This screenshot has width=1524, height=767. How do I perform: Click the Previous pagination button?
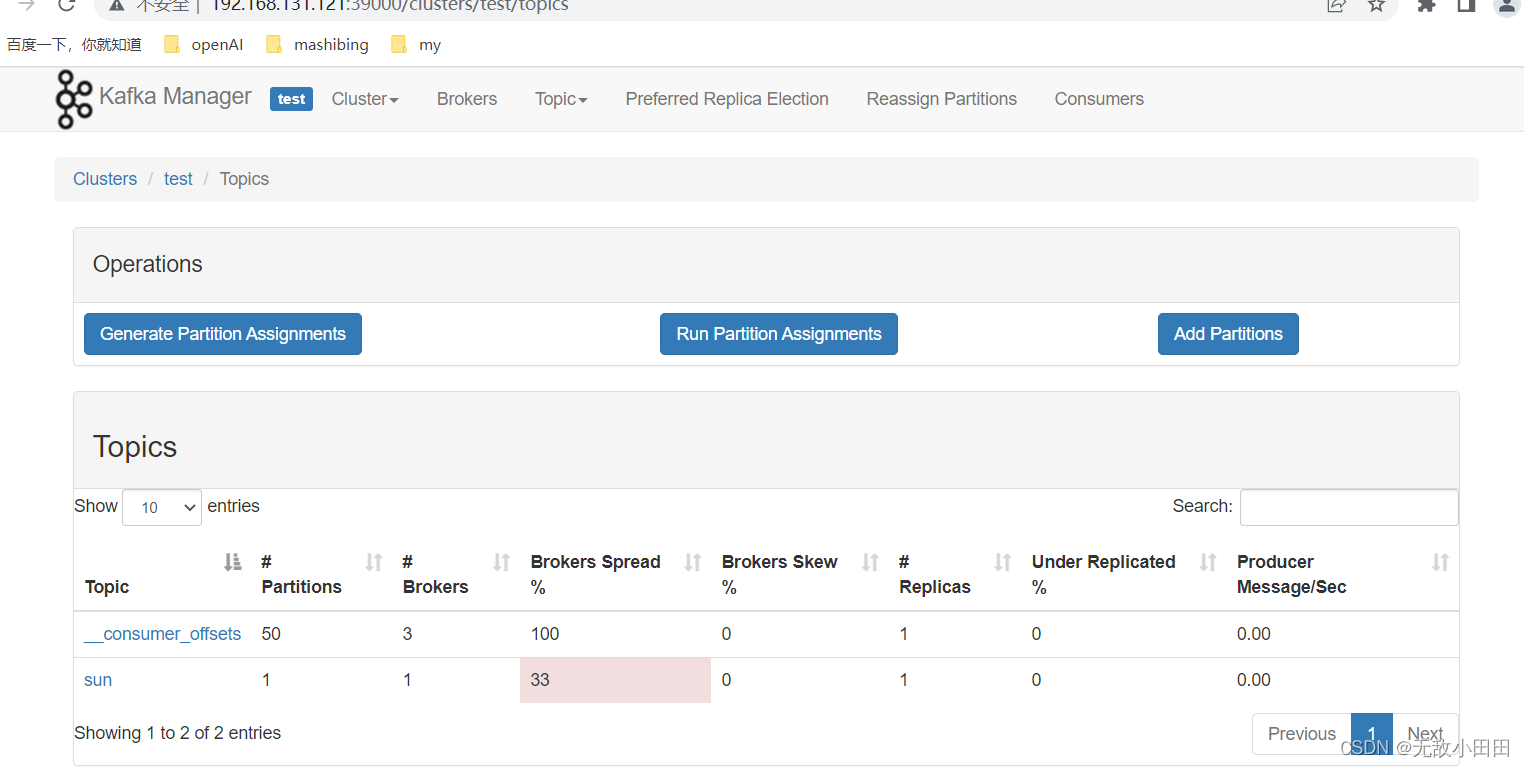[x=1301, y=734]
